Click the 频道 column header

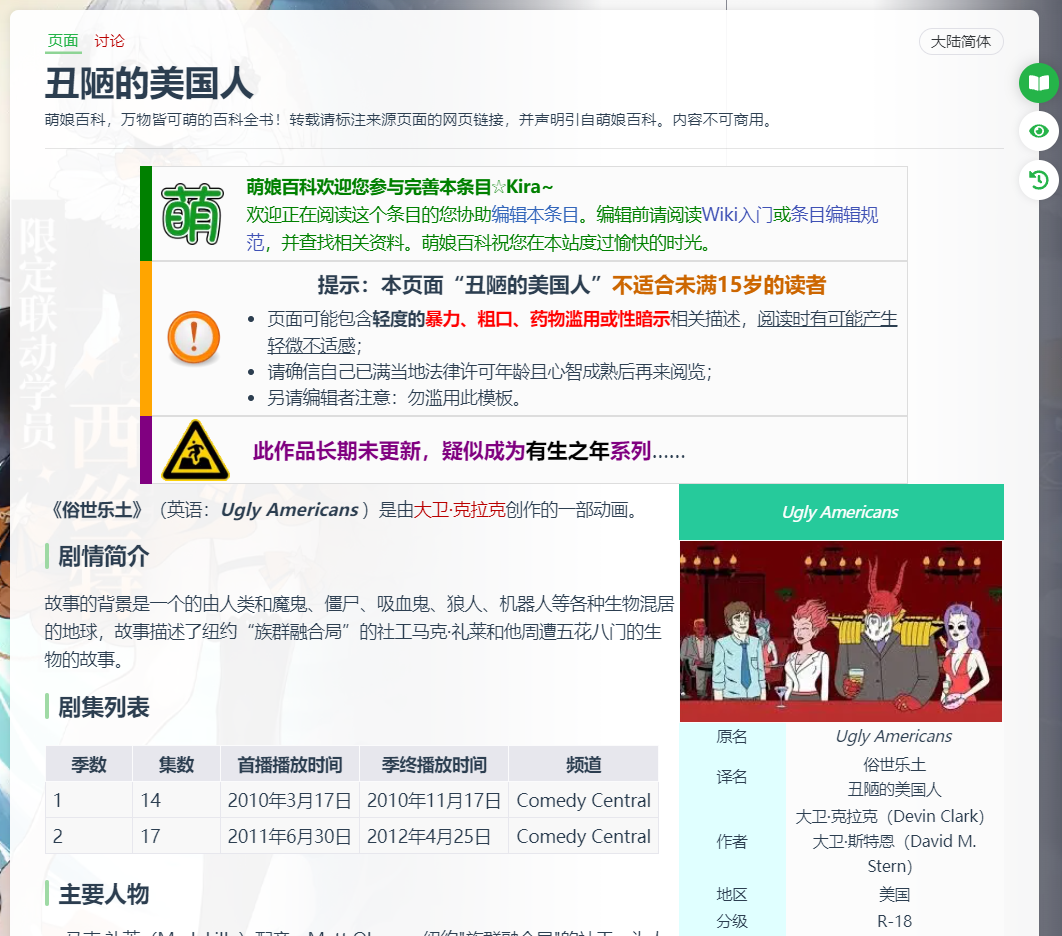coord(583,765)
